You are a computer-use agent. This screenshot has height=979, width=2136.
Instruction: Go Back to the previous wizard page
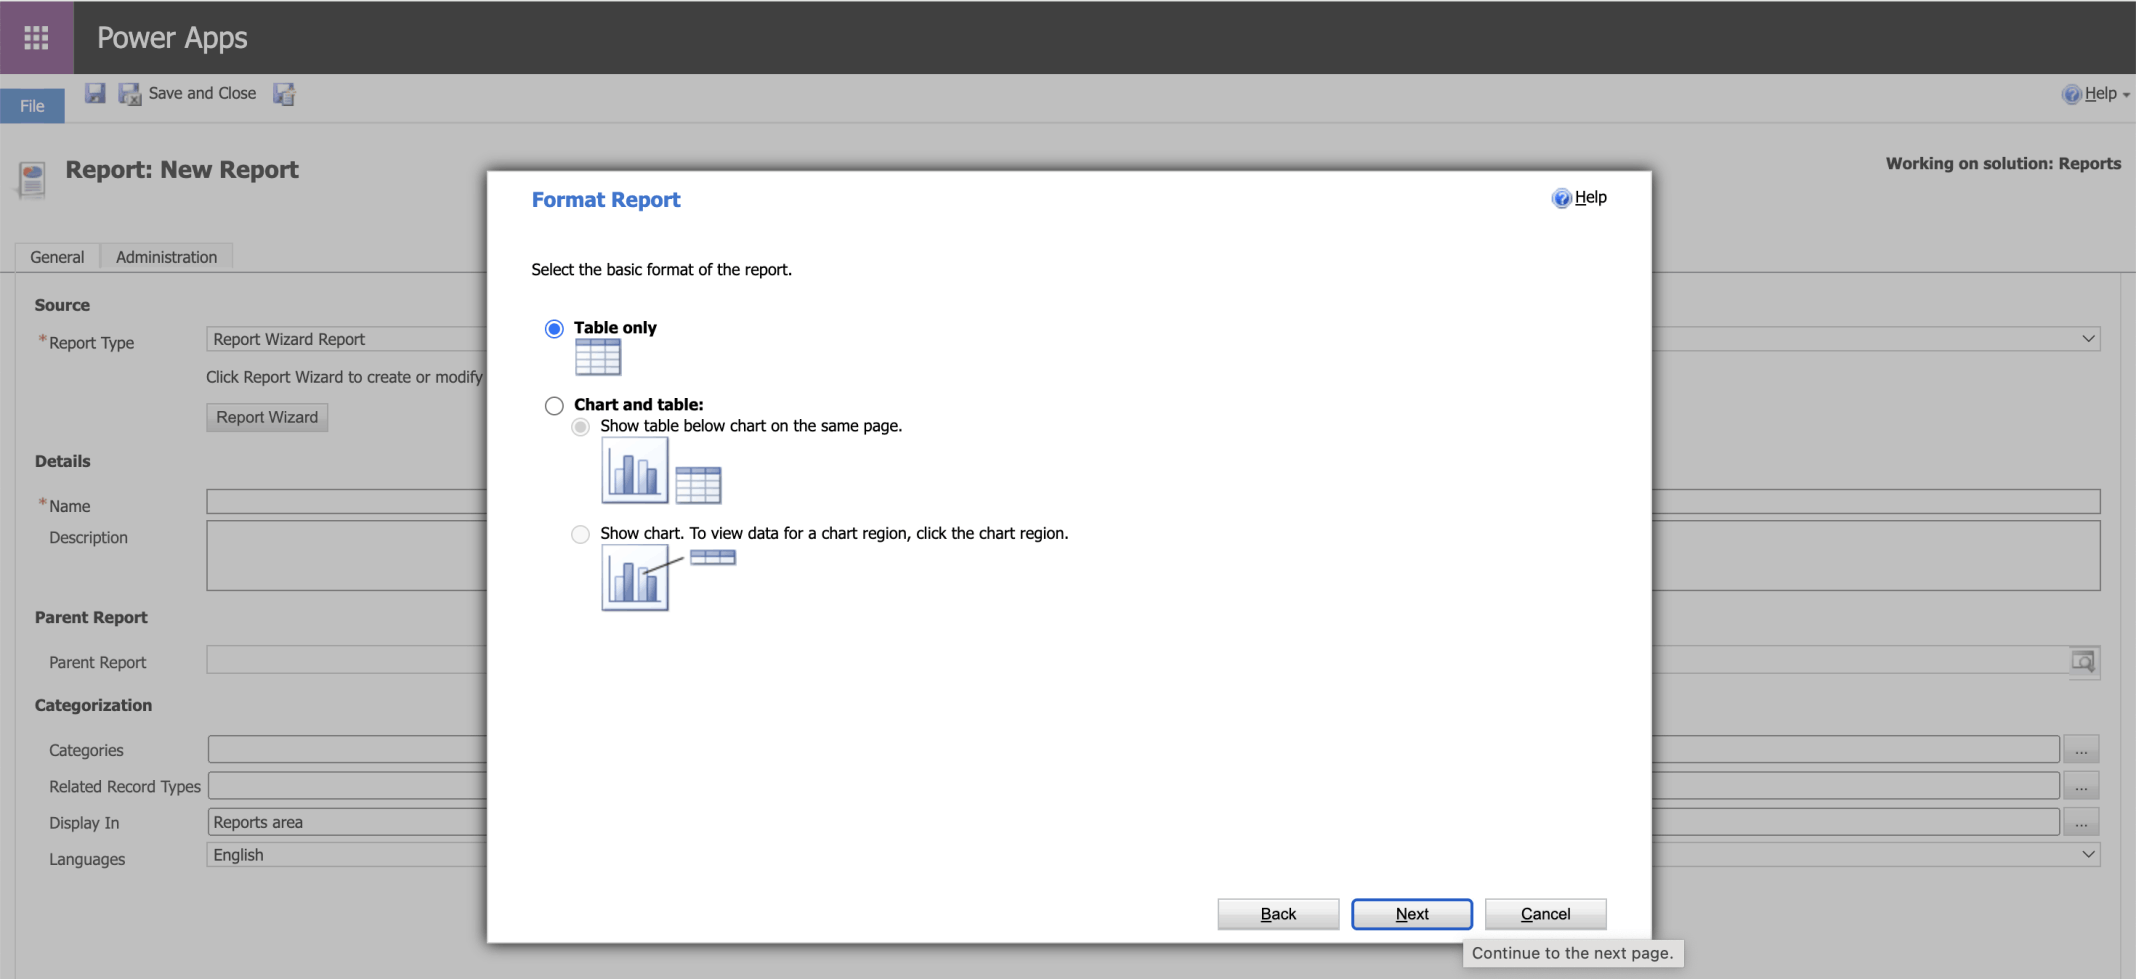(1277, 914)
